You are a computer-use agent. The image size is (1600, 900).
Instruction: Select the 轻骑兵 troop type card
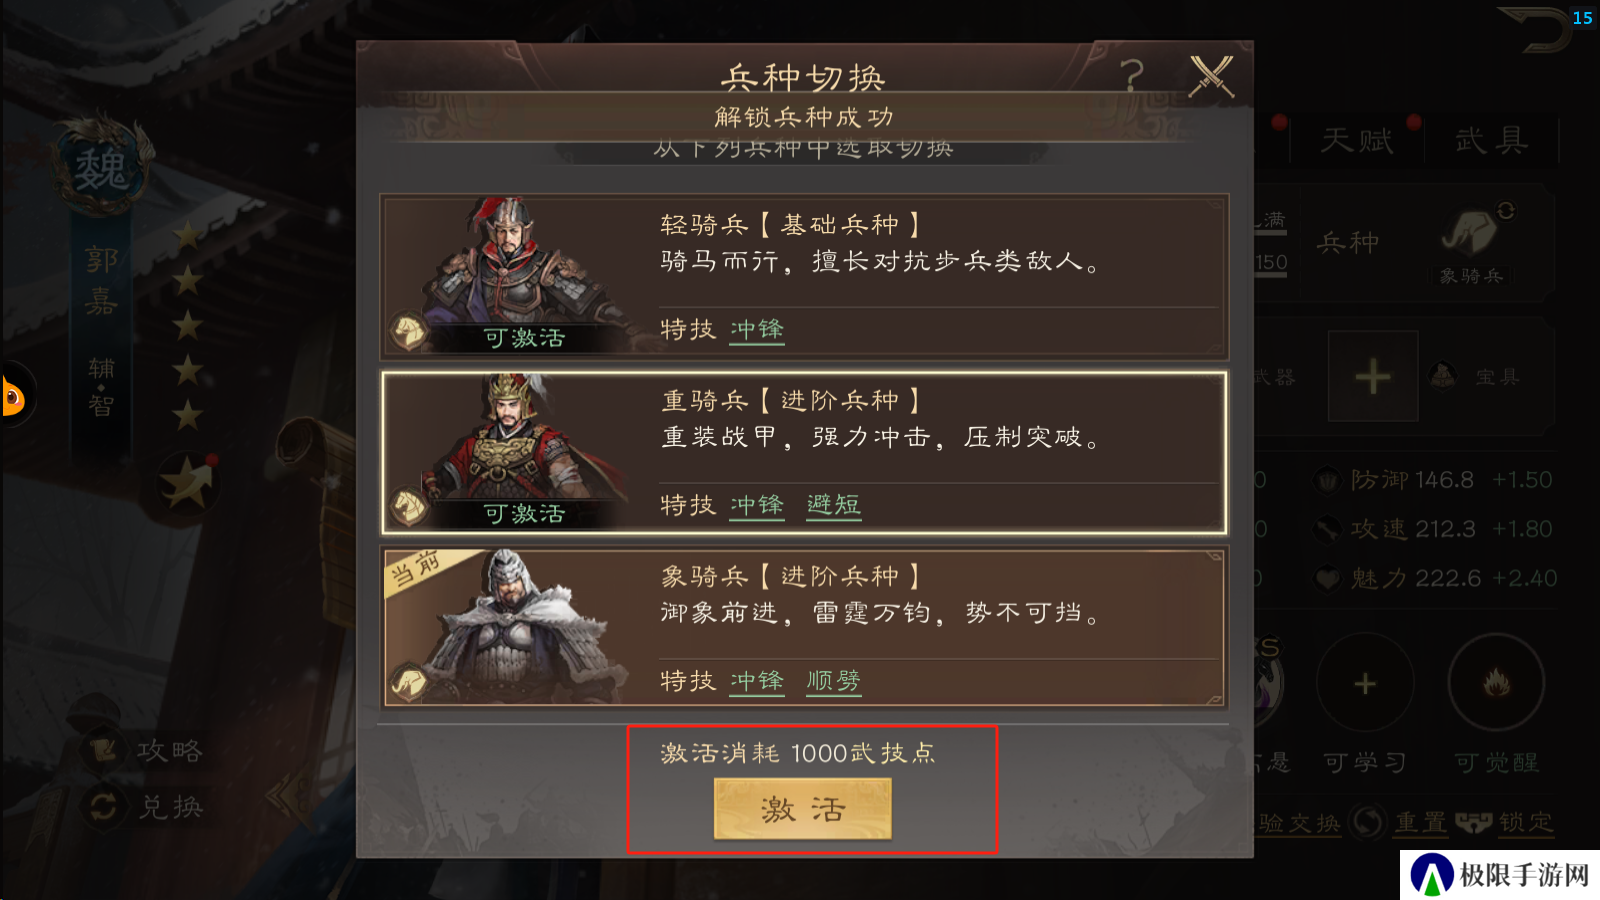(x=804, y=277)
